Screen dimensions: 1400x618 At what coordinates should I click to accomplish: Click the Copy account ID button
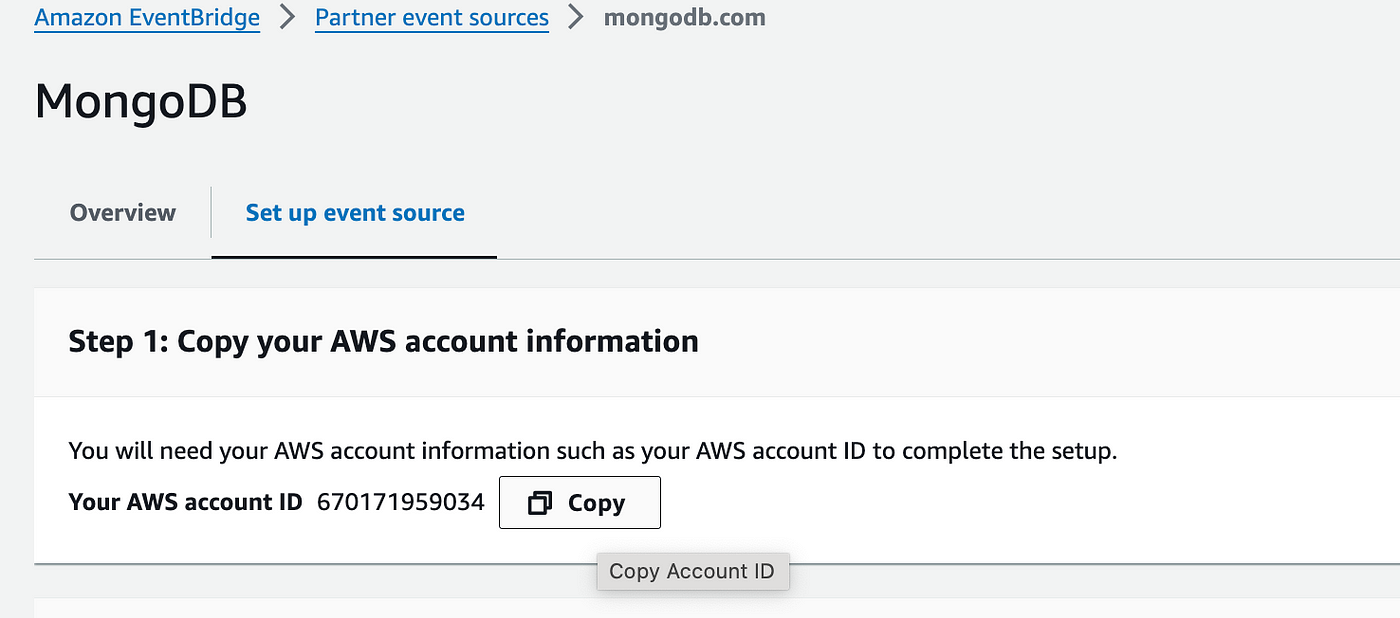(x=580, y=502)
